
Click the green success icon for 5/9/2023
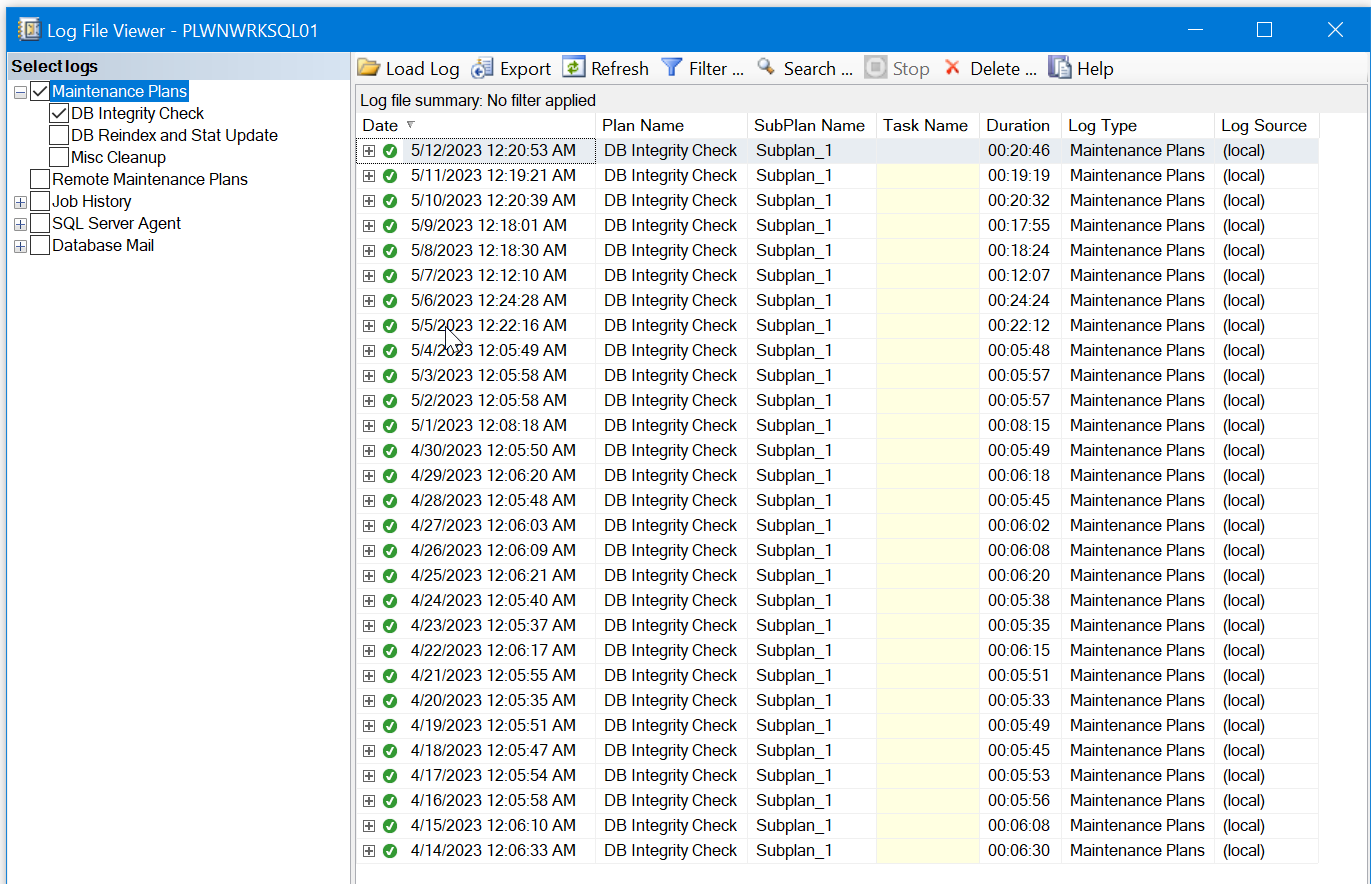pos(390,226)
